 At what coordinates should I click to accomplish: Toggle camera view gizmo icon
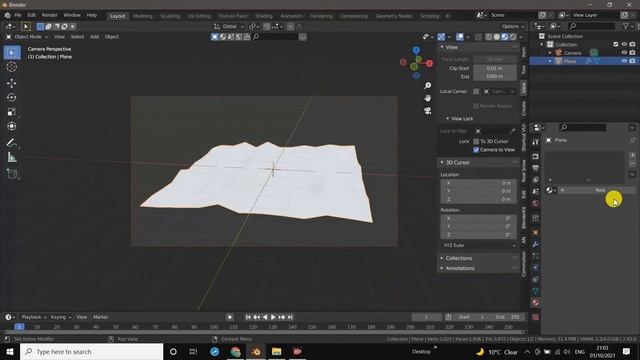point(427,111)
